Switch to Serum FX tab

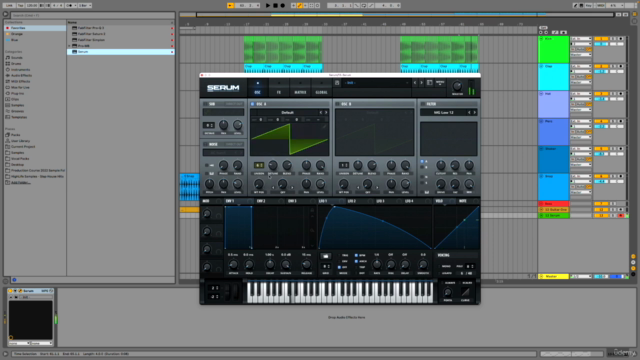coord(279,88)
